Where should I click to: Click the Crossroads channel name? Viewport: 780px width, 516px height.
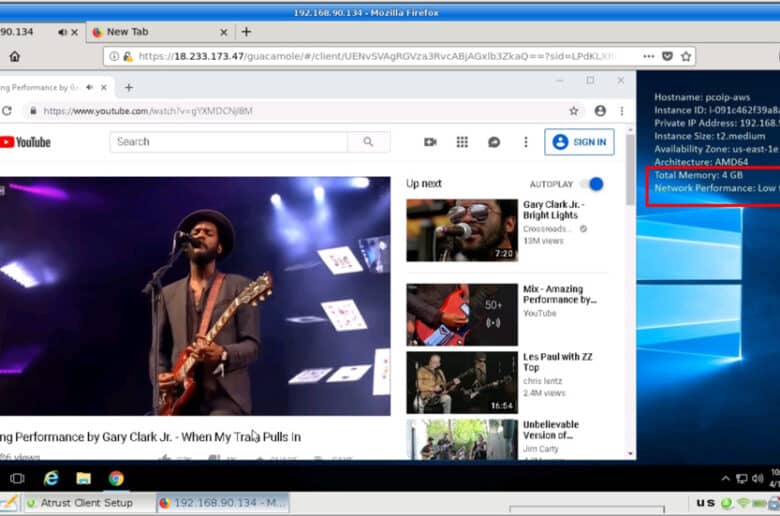(545, 229)
